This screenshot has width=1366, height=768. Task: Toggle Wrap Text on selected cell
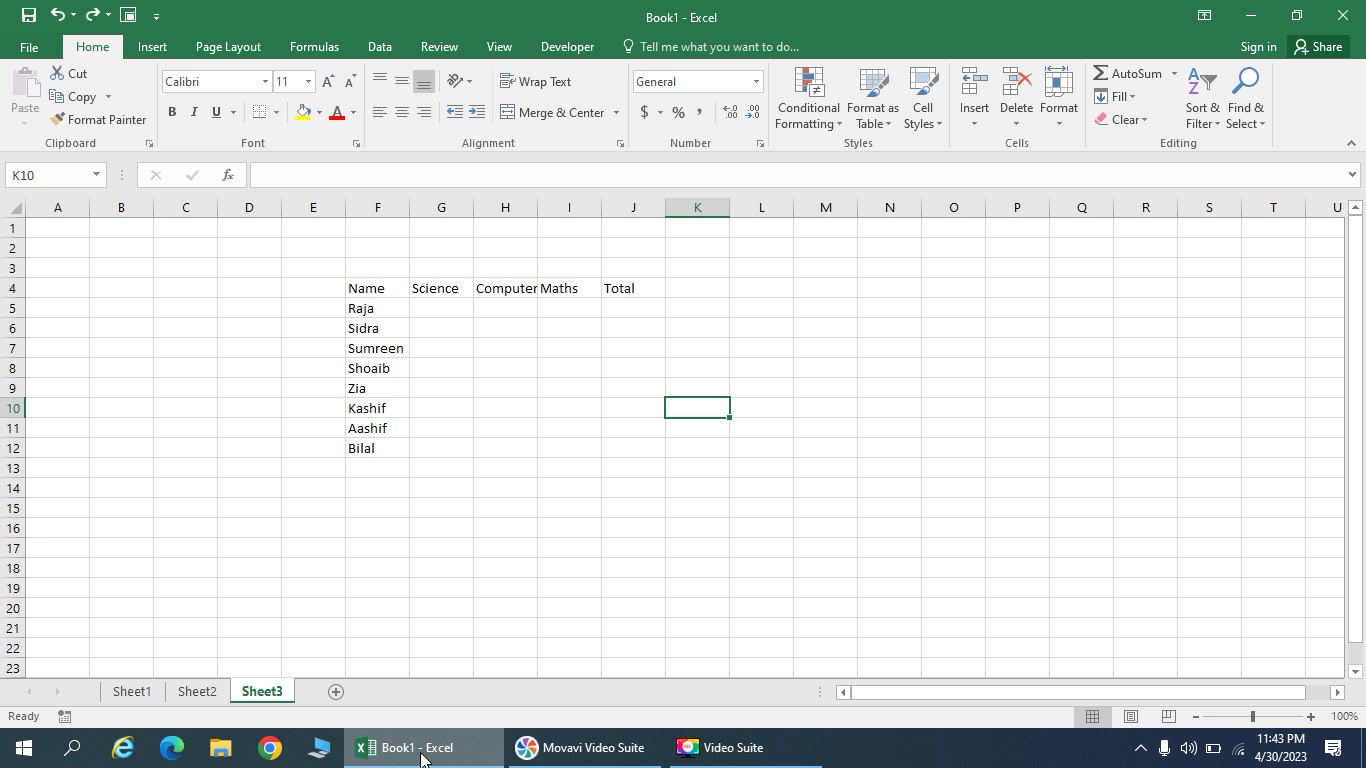pyautogui.click(x=535, y=81)
